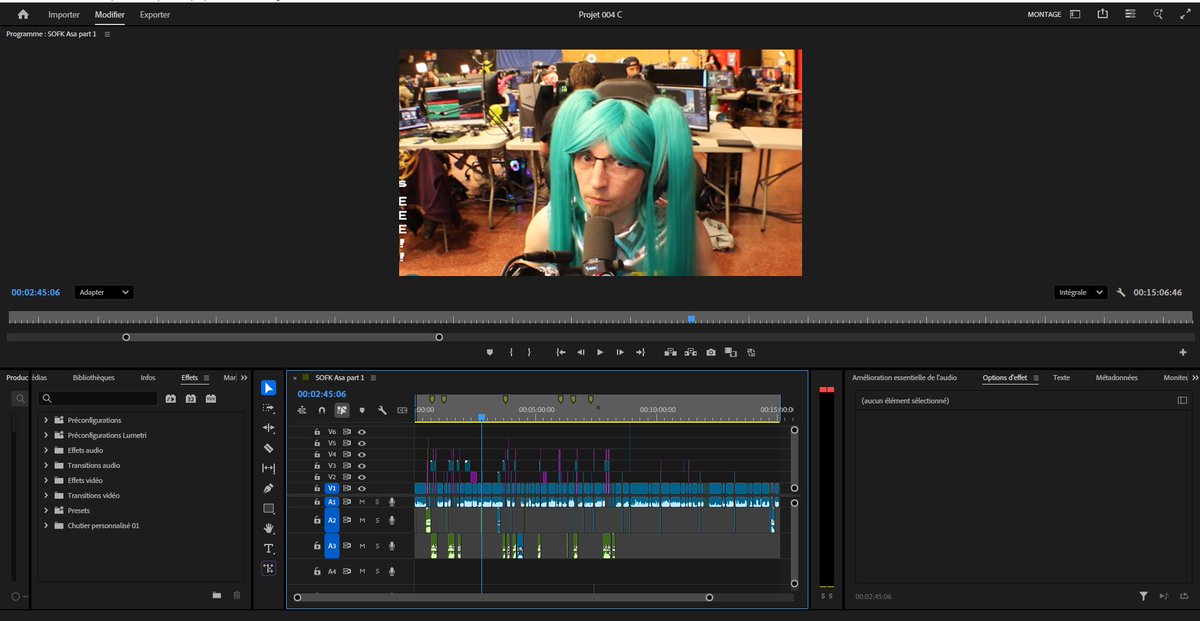Step forward one frame

pyautogui.click(x=620, y=352)
